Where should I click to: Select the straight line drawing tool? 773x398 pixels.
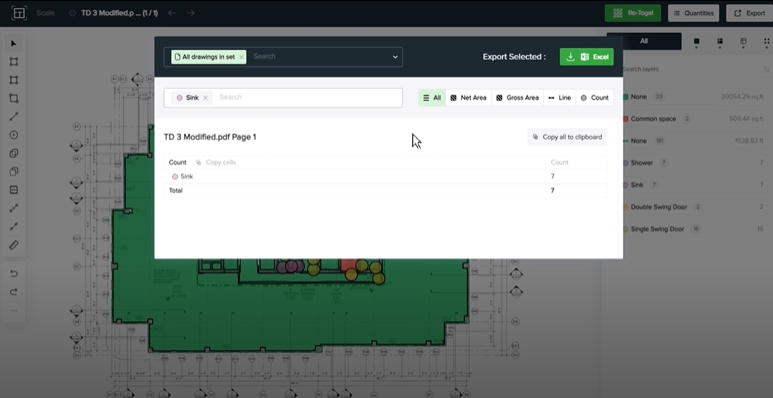tap(14, 117)
